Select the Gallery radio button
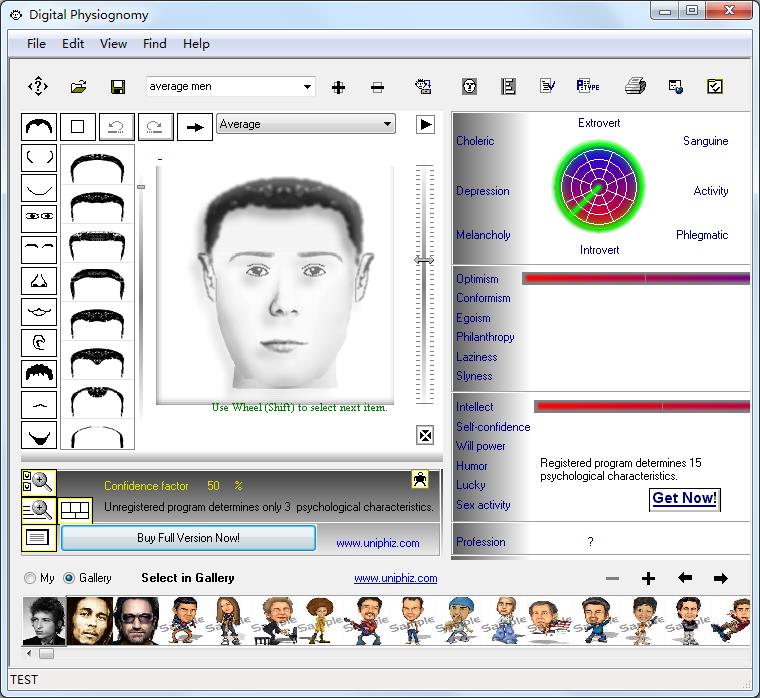760x698 pixels. pos(69,578)
